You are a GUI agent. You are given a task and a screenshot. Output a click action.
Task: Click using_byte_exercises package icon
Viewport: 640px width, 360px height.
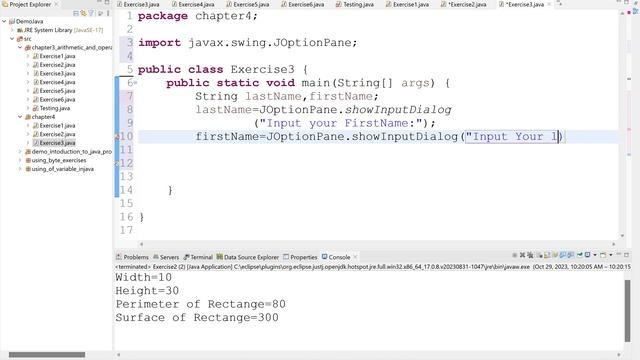[28, 160]
